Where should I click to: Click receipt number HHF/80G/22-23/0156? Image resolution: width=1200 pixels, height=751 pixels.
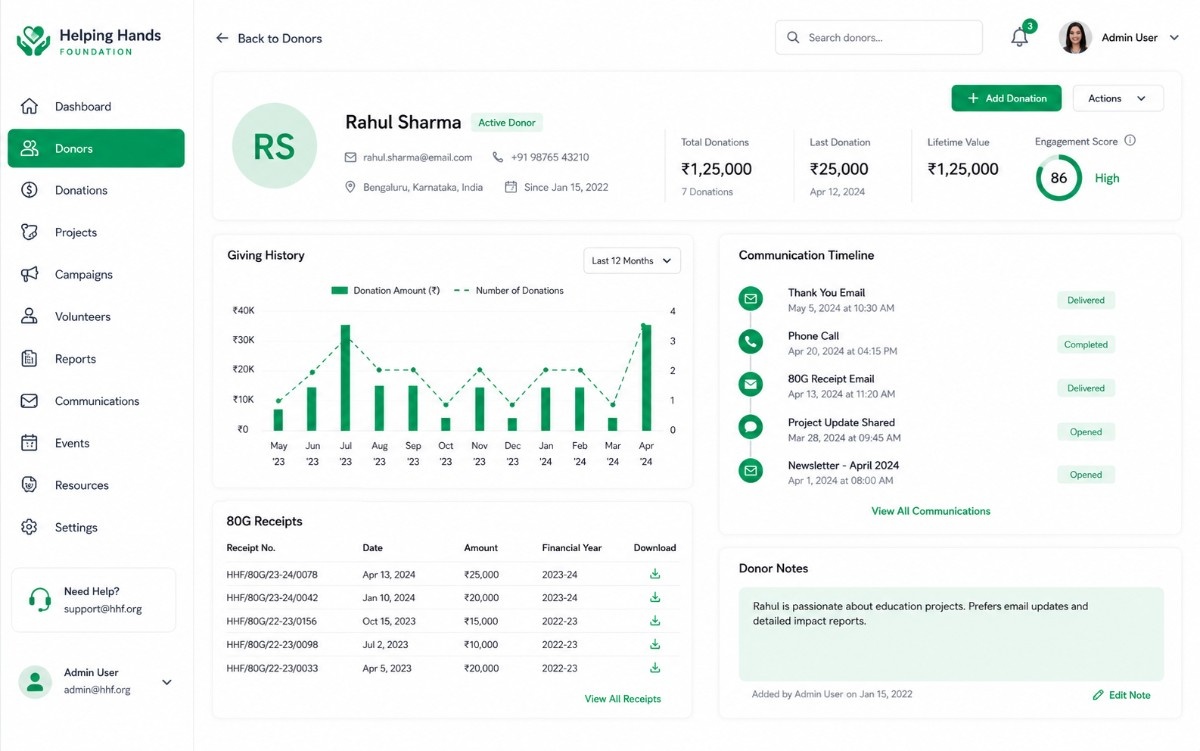(272, 621)
